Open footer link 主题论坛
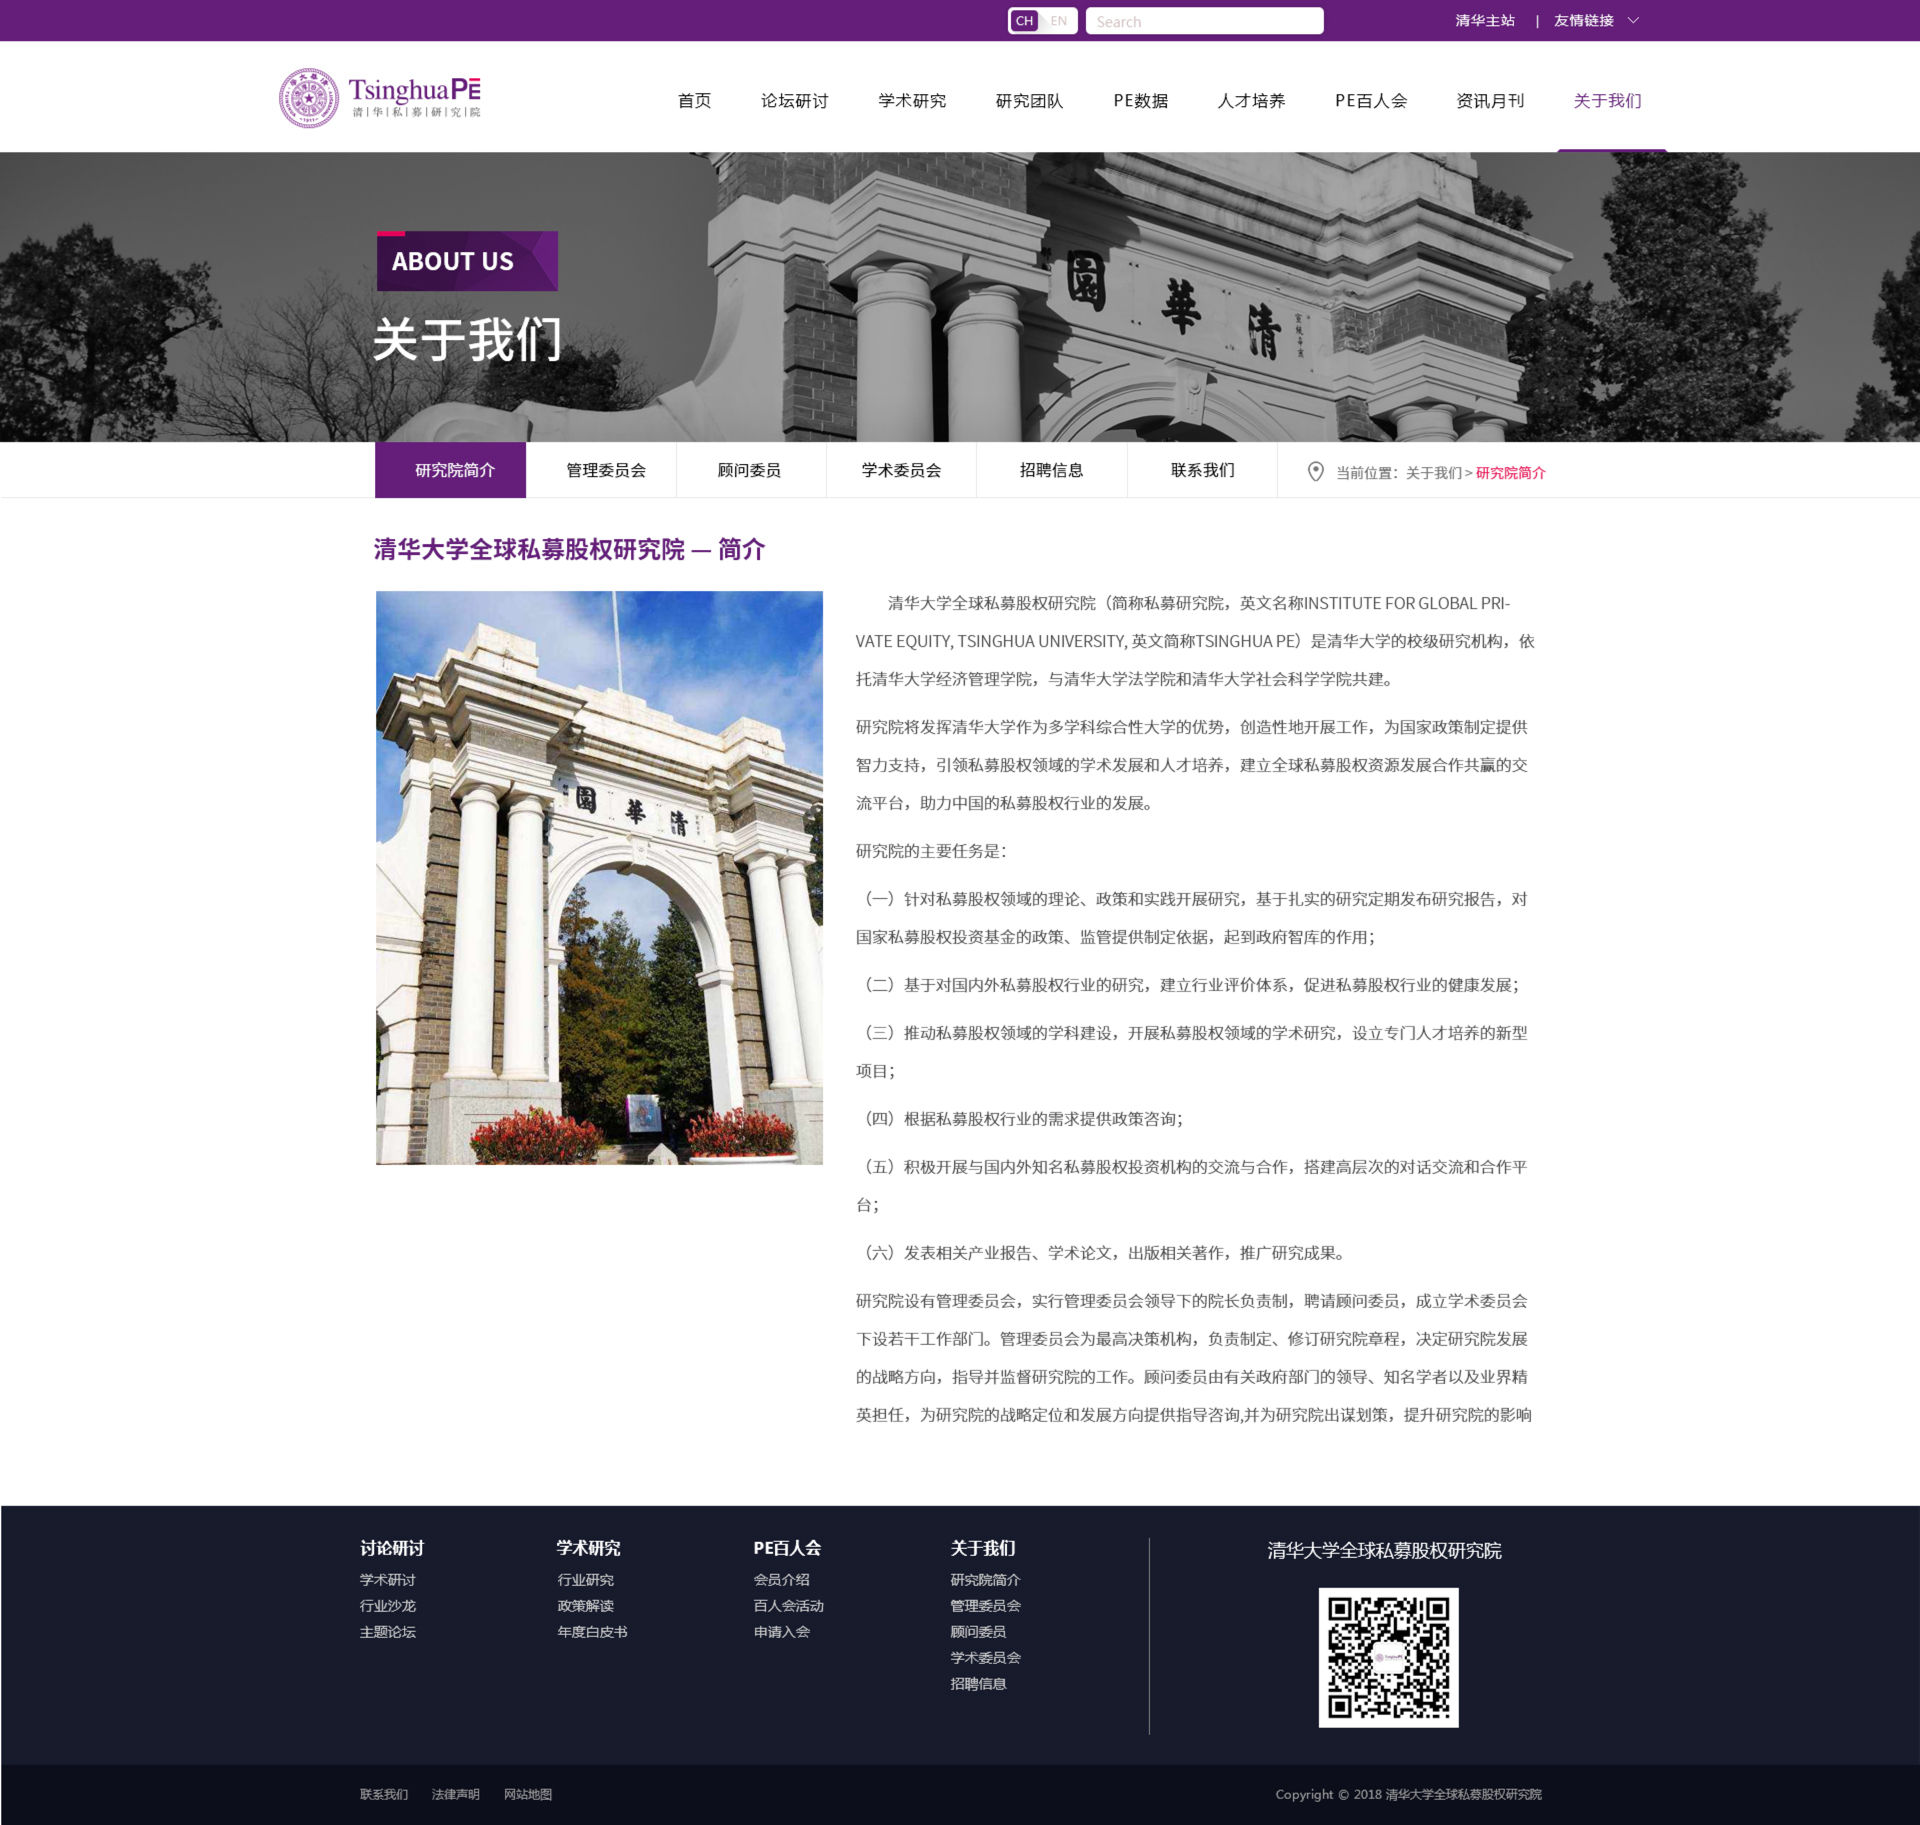Image resolution: width=1920 pixels, height=1825 pixels. [x=387, y=1632]
